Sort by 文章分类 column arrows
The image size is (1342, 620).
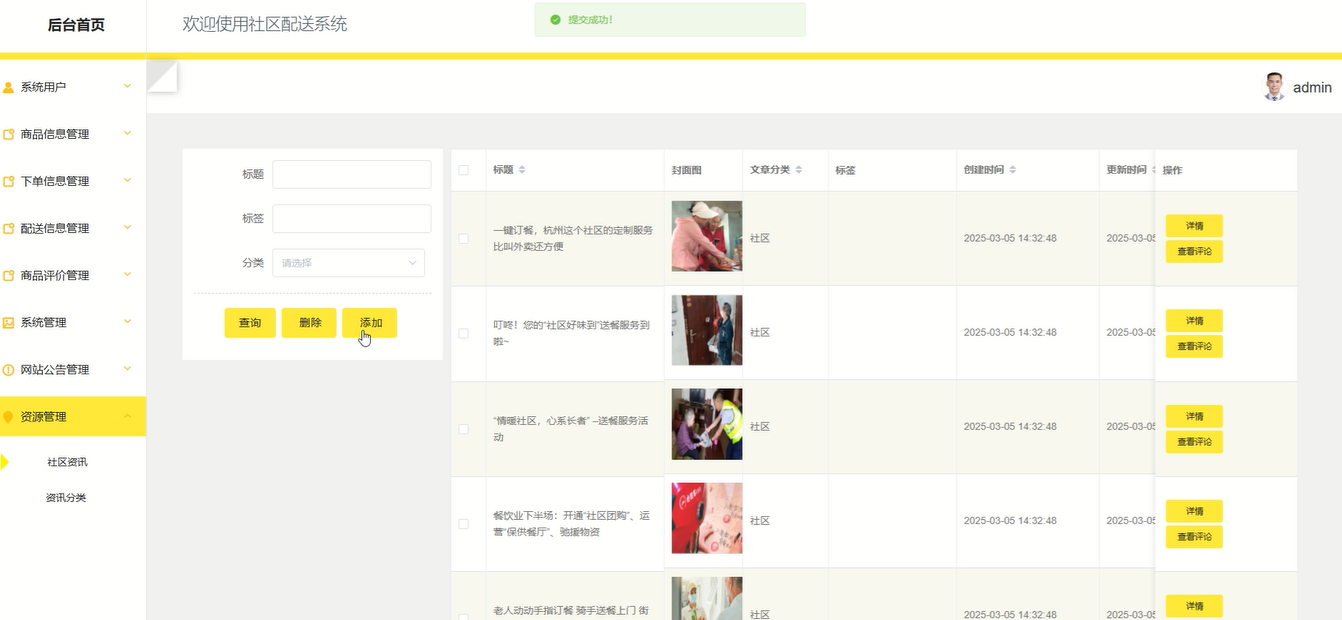[x=798, y=170]
